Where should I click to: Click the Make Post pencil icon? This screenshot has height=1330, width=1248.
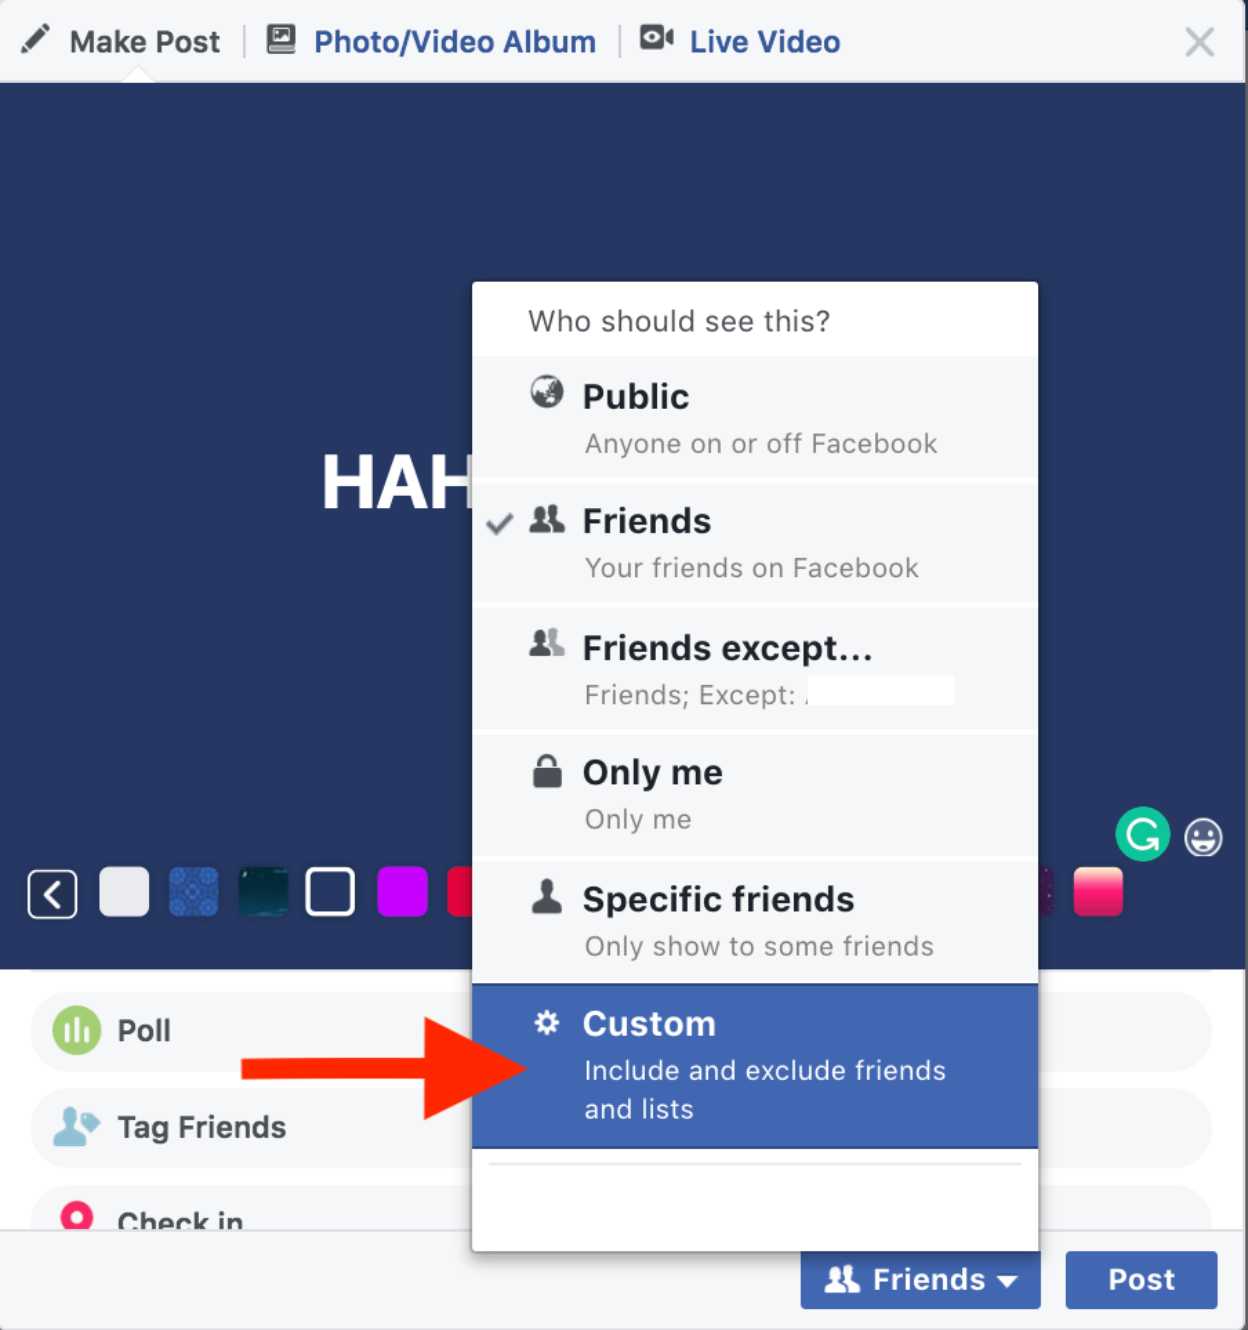[35, 39]
